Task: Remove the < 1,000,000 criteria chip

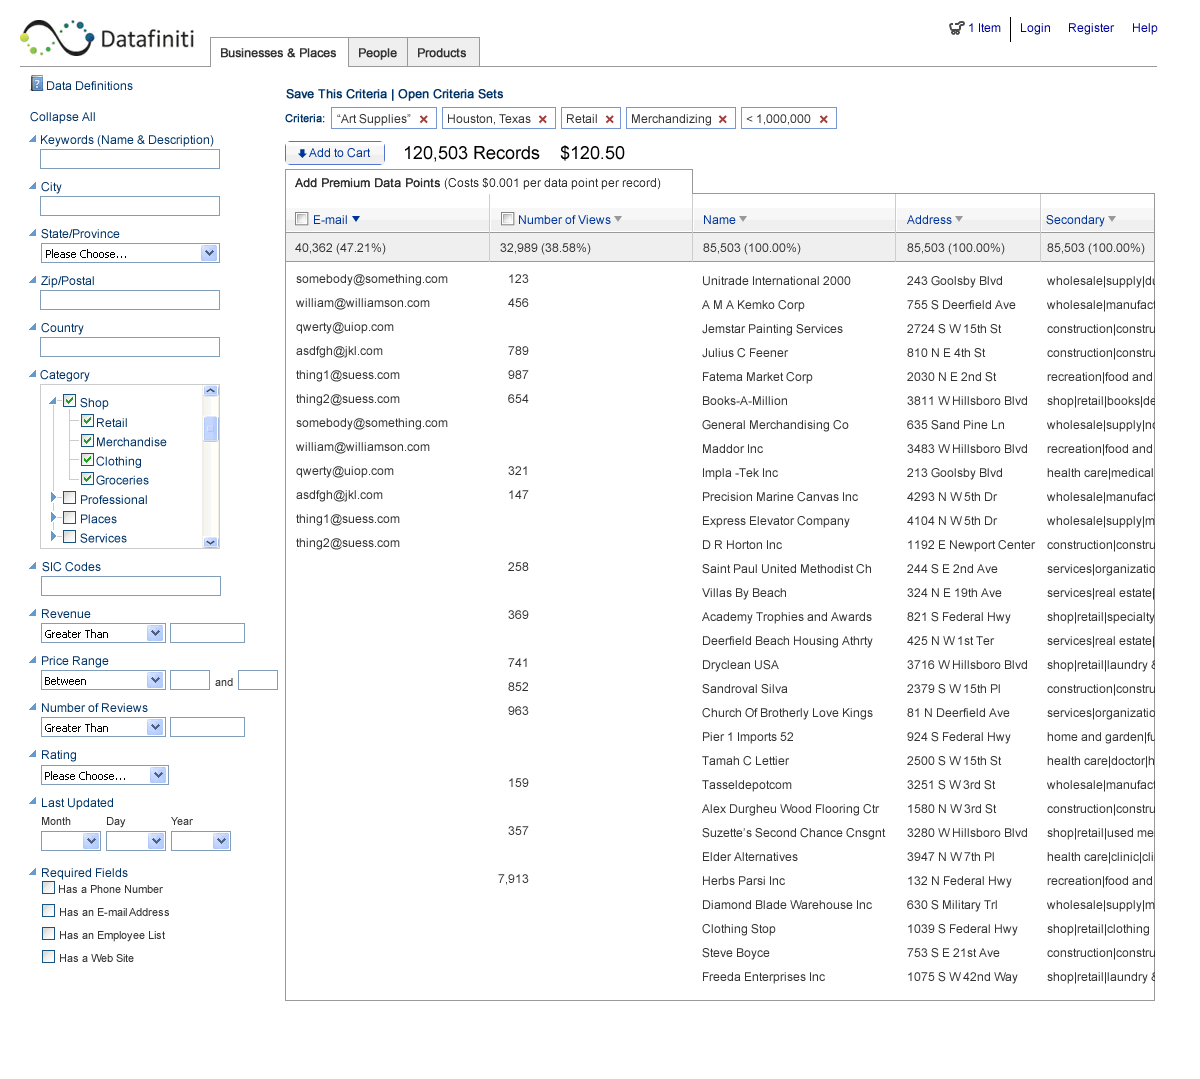Action: click(x=824, y=119)
